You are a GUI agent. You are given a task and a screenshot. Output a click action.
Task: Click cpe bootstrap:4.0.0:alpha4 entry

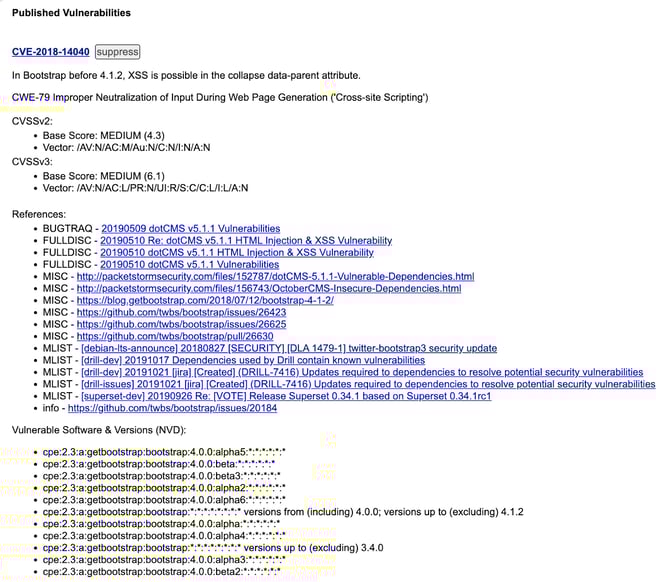point(164,536)
